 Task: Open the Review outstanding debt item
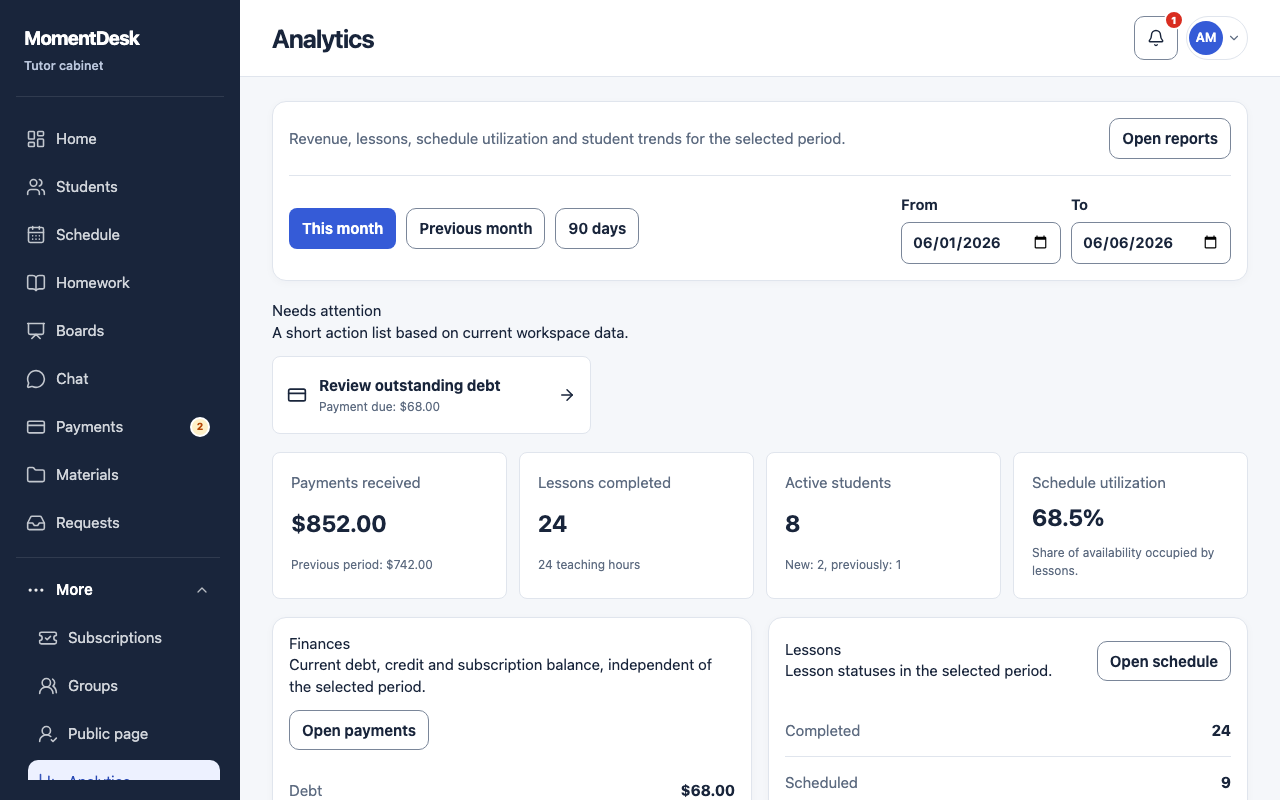pos(431,395)
